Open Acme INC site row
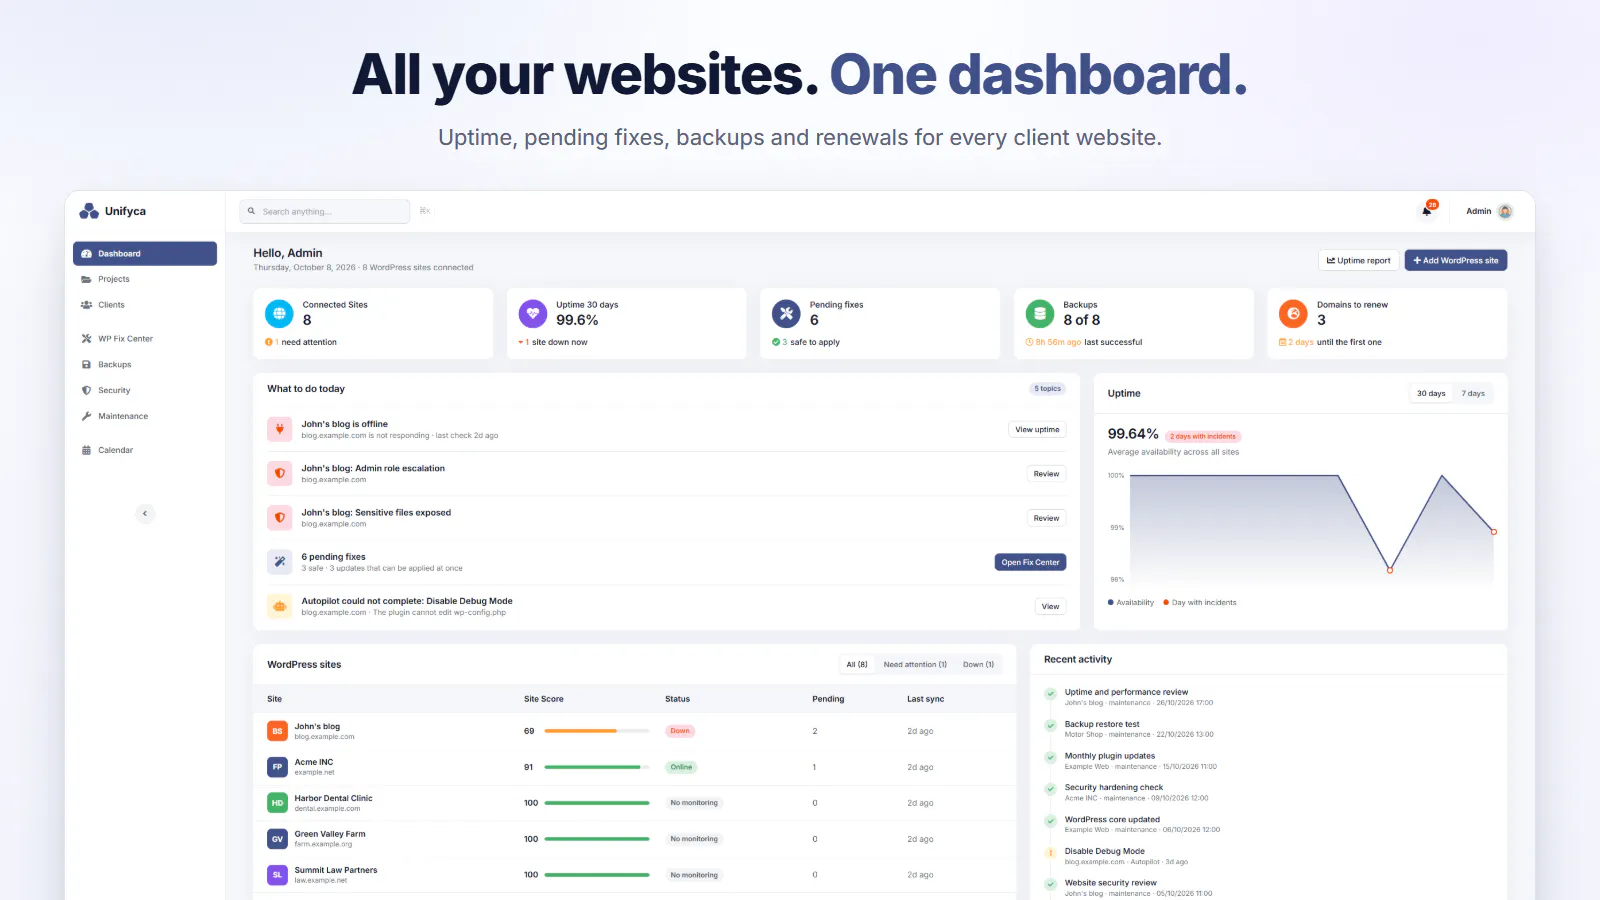The height and width of the screenshot is (900, 1600). (x=634, y=767)
